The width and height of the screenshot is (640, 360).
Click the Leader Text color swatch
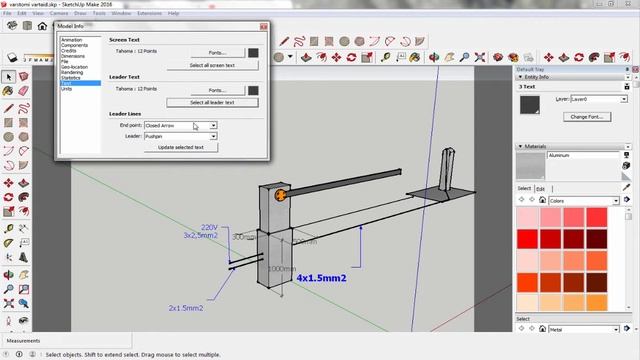(253, 90)
